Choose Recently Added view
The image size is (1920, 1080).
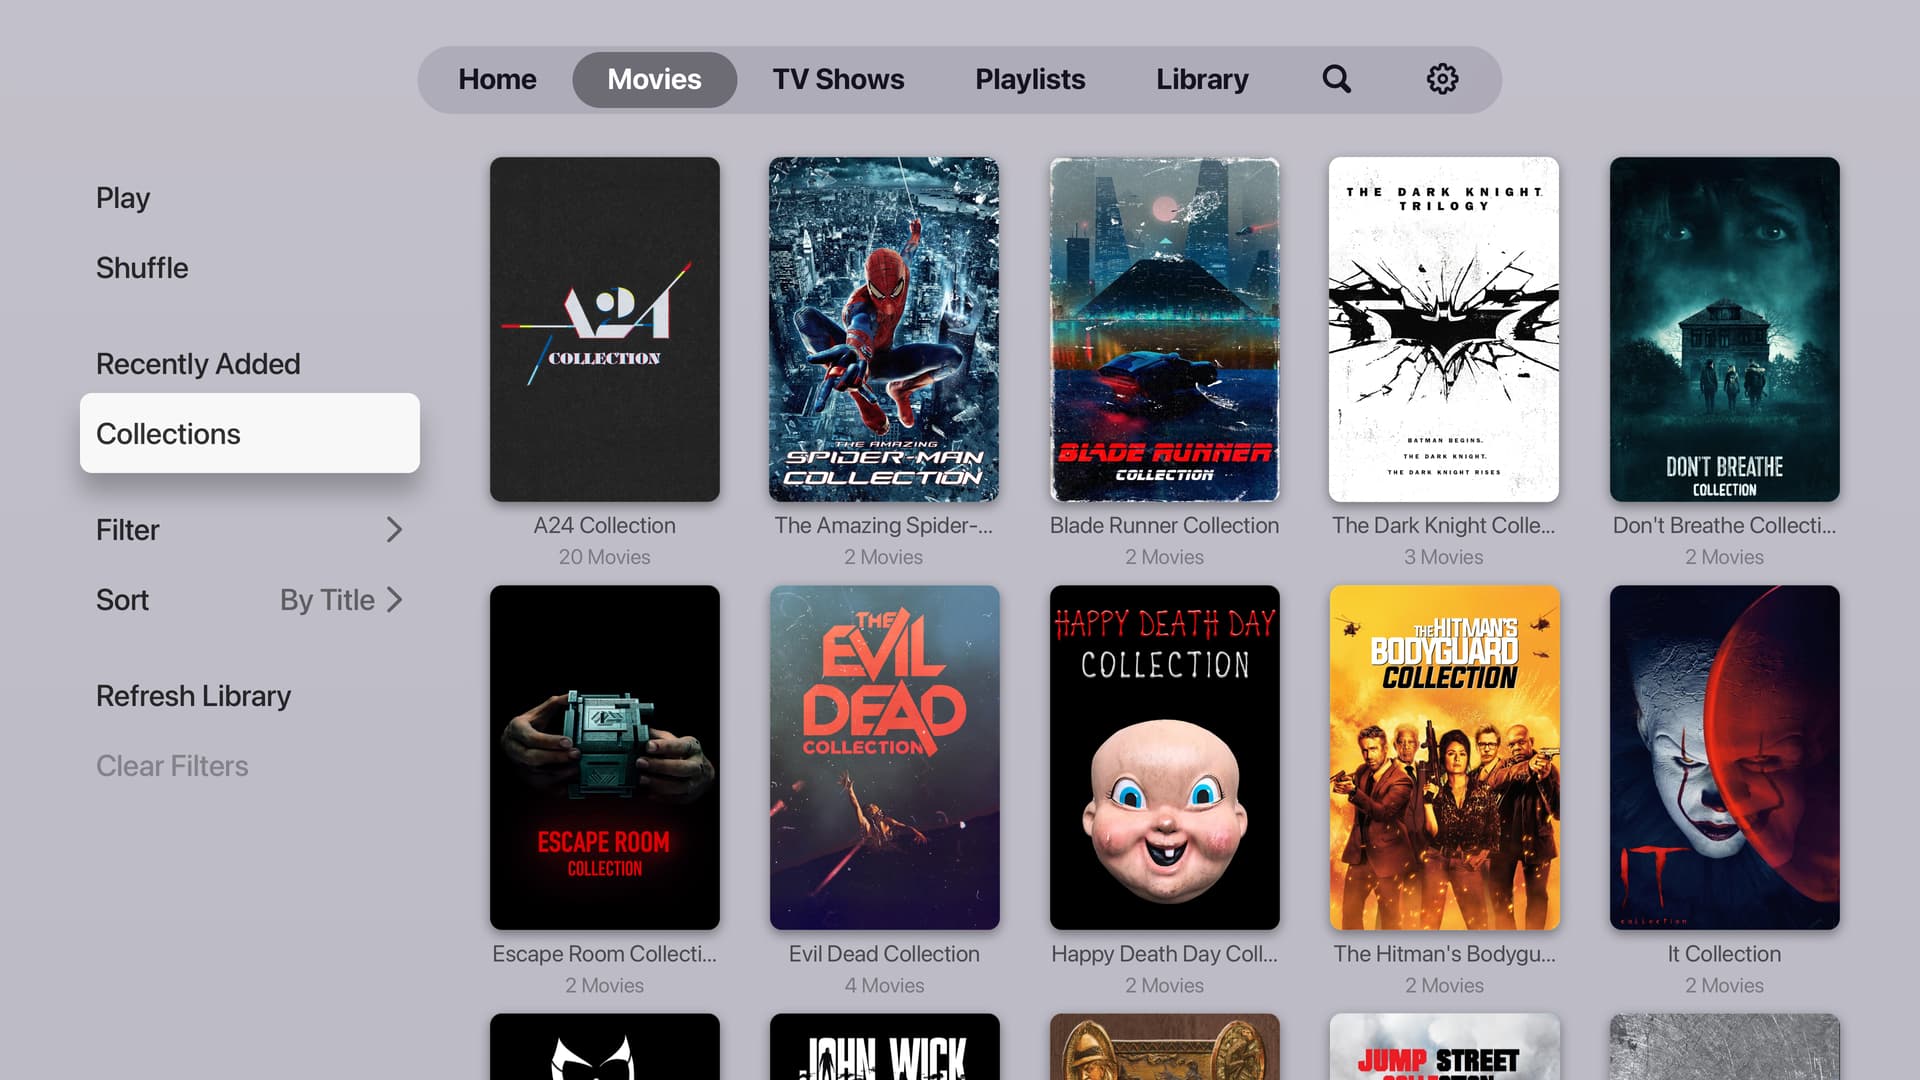[x=198, y=364]
